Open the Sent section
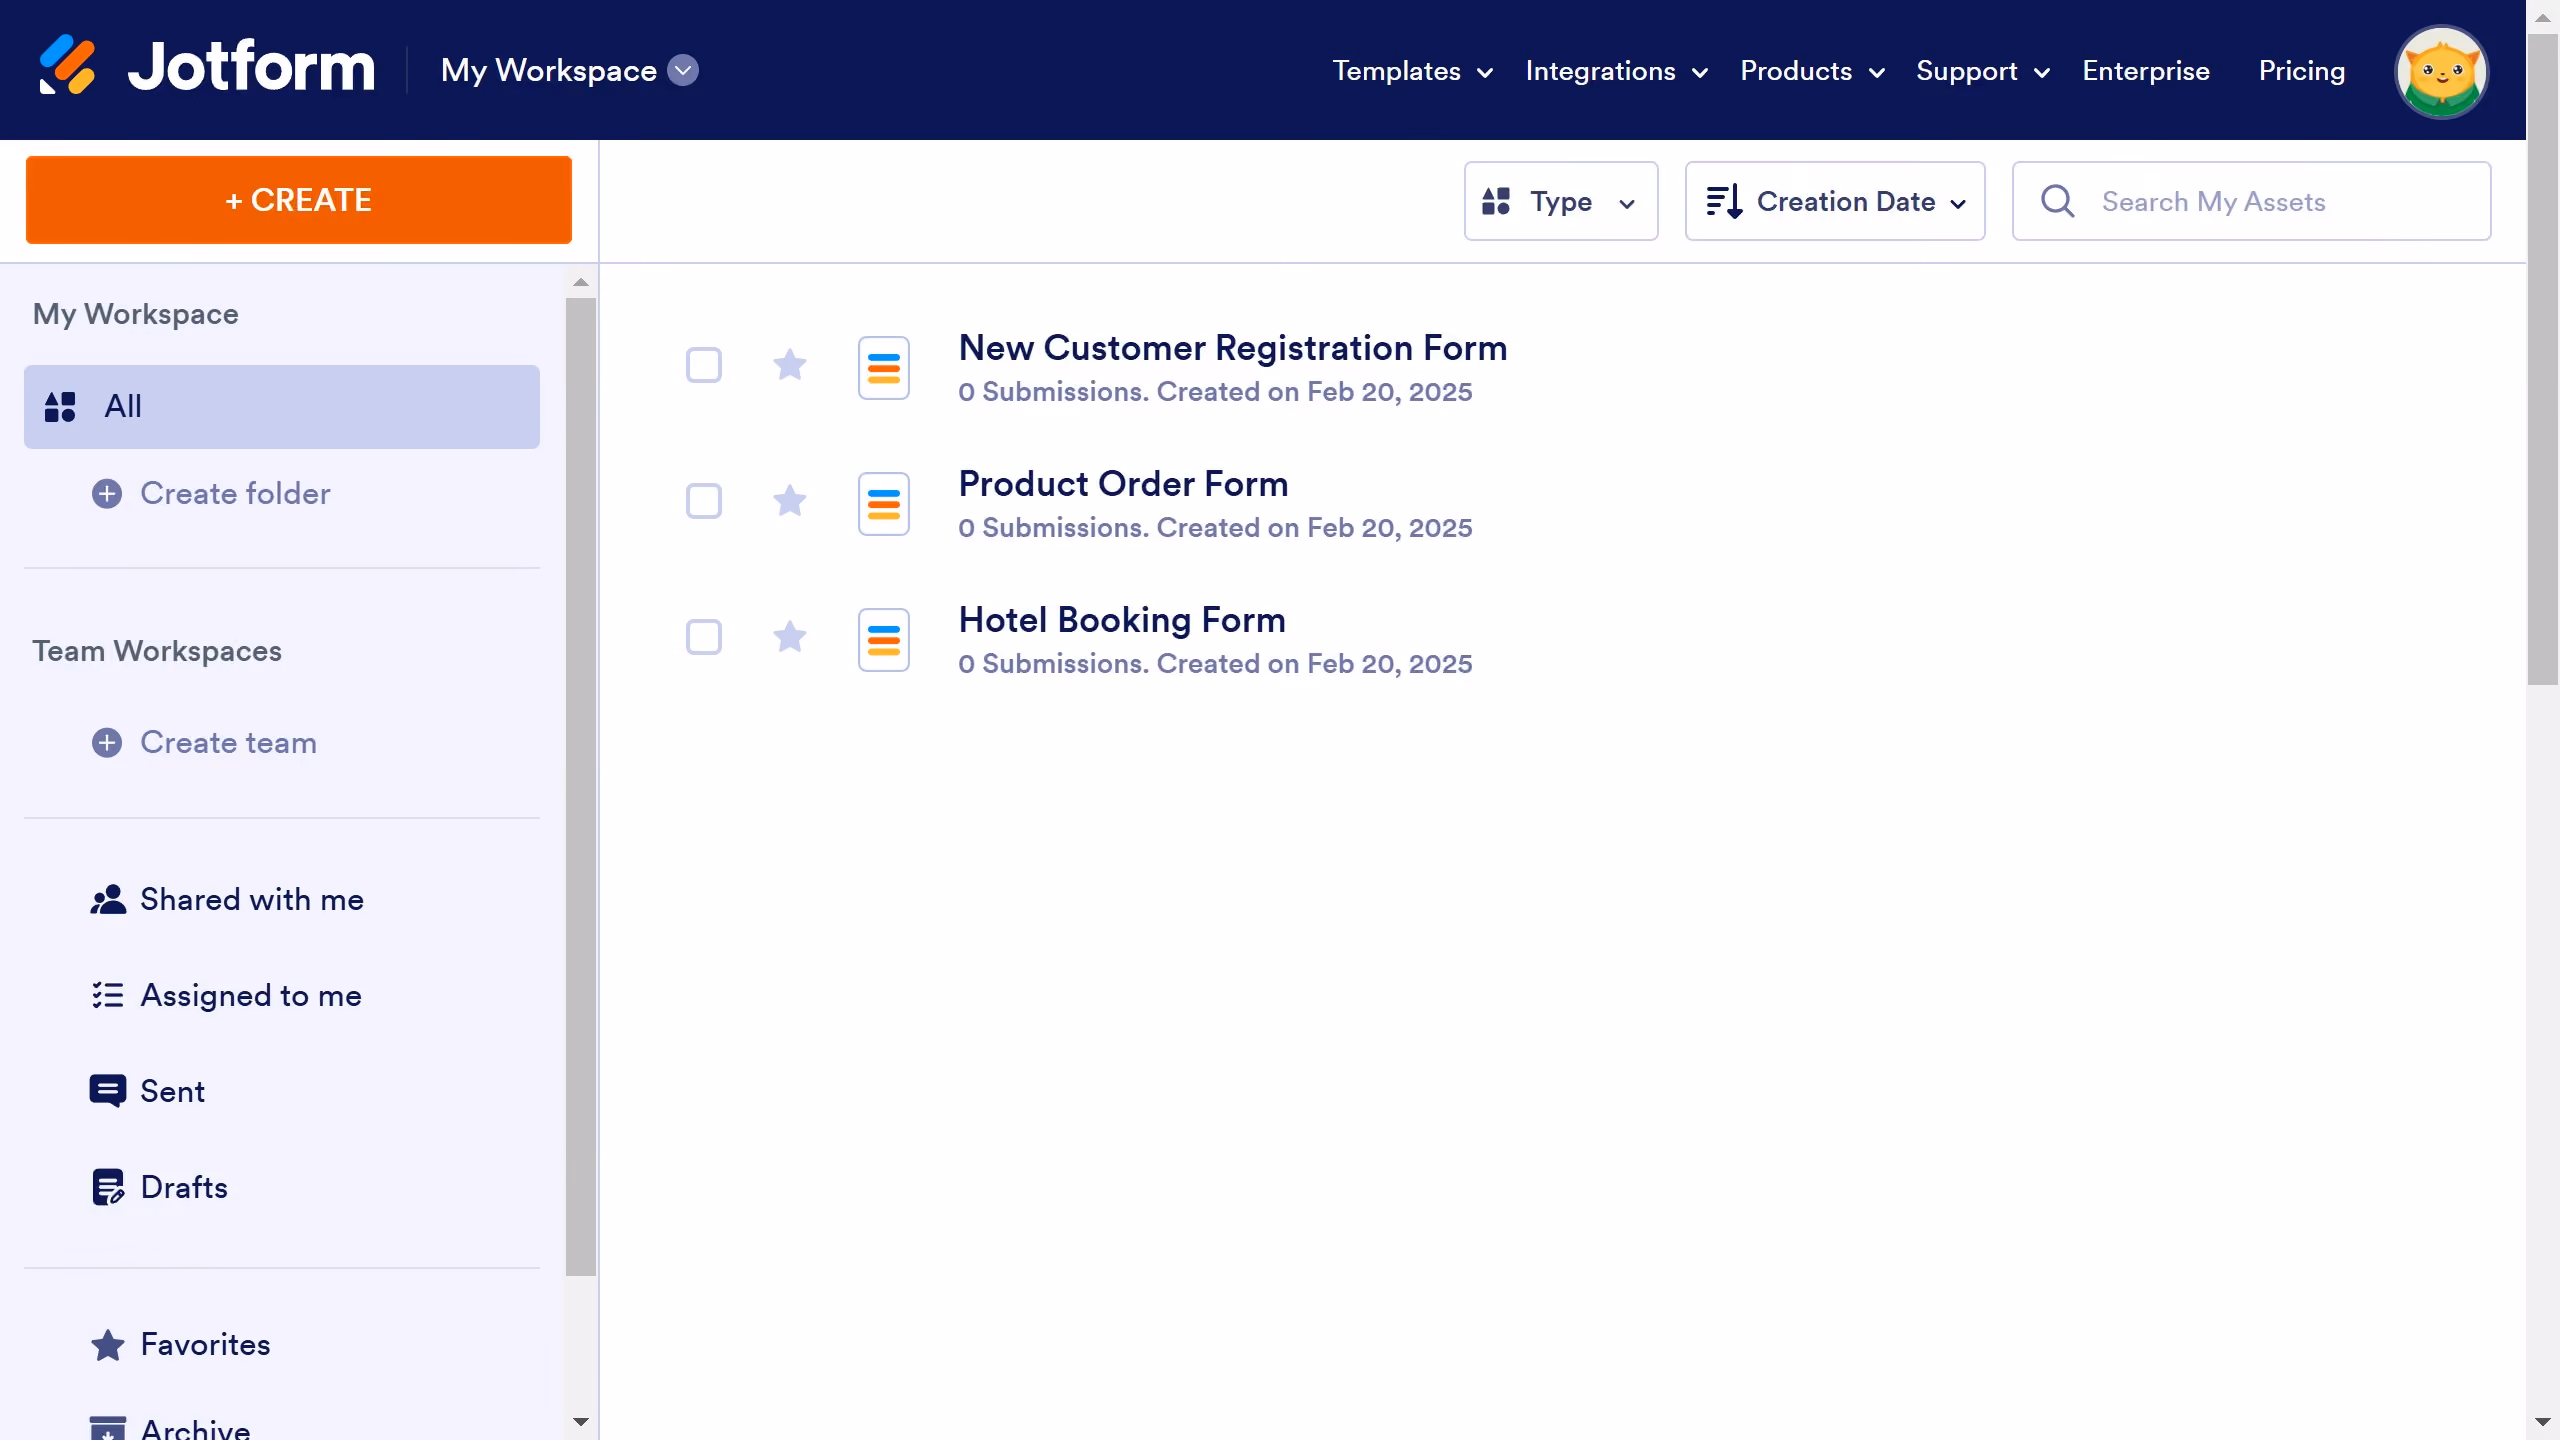 pyautogui.click(x=172, y=1091)
